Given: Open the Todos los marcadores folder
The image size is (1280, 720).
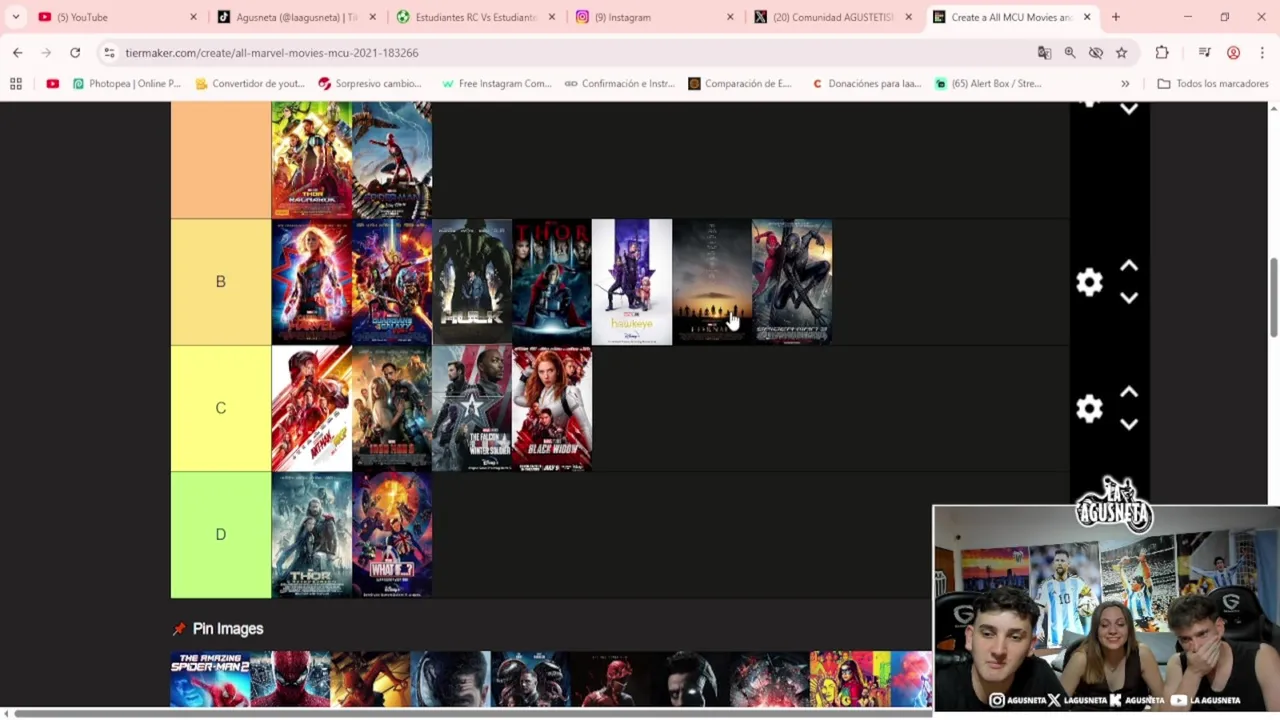Looking at the screenshot, I should coord(1213,84).
